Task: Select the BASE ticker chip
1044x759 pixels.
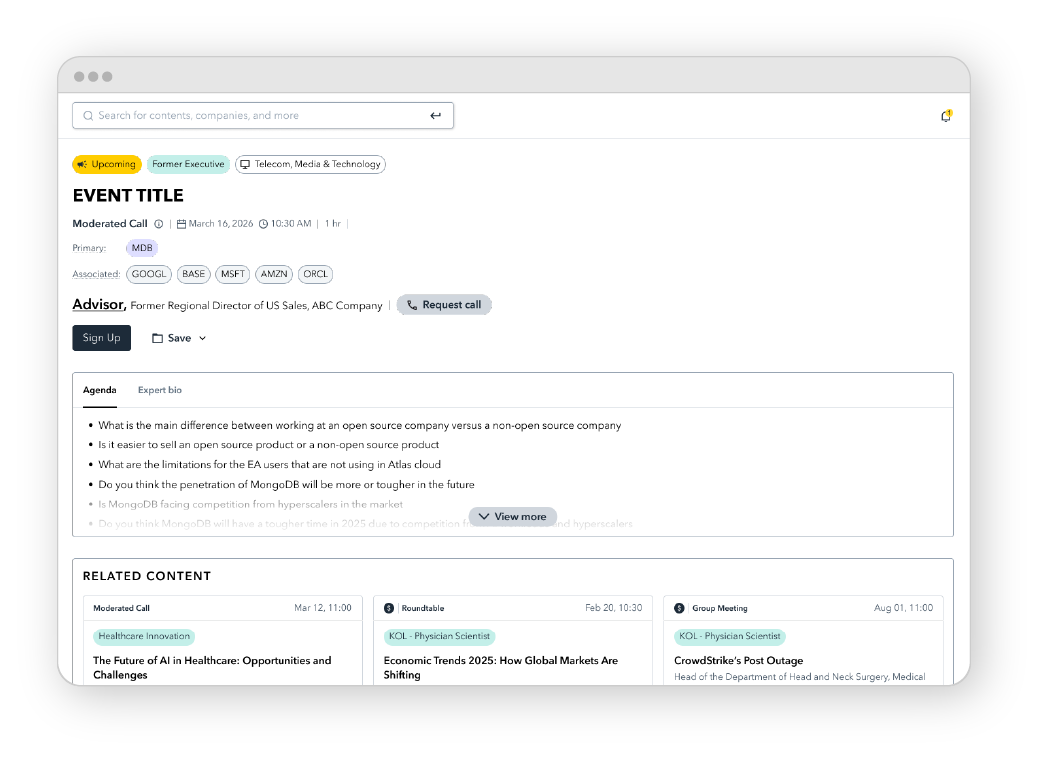Action: (194, 274)
